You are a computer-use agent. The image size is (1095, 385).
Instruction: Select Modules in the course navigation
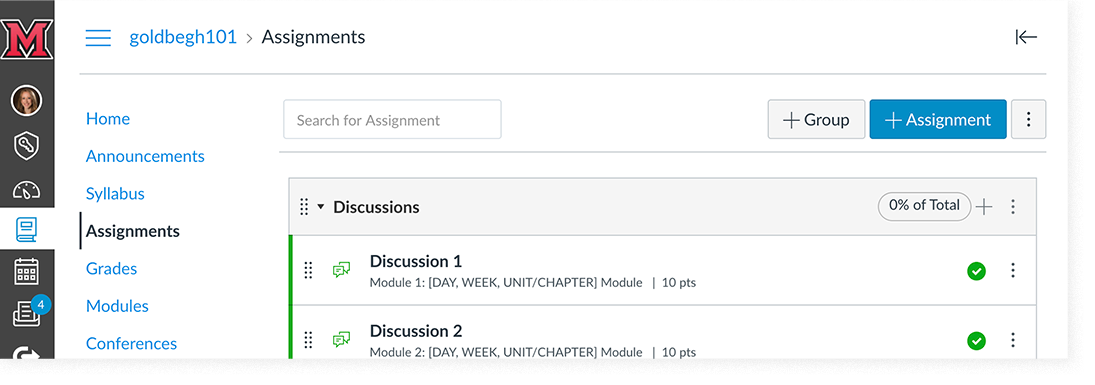click(x=117, y=306)
